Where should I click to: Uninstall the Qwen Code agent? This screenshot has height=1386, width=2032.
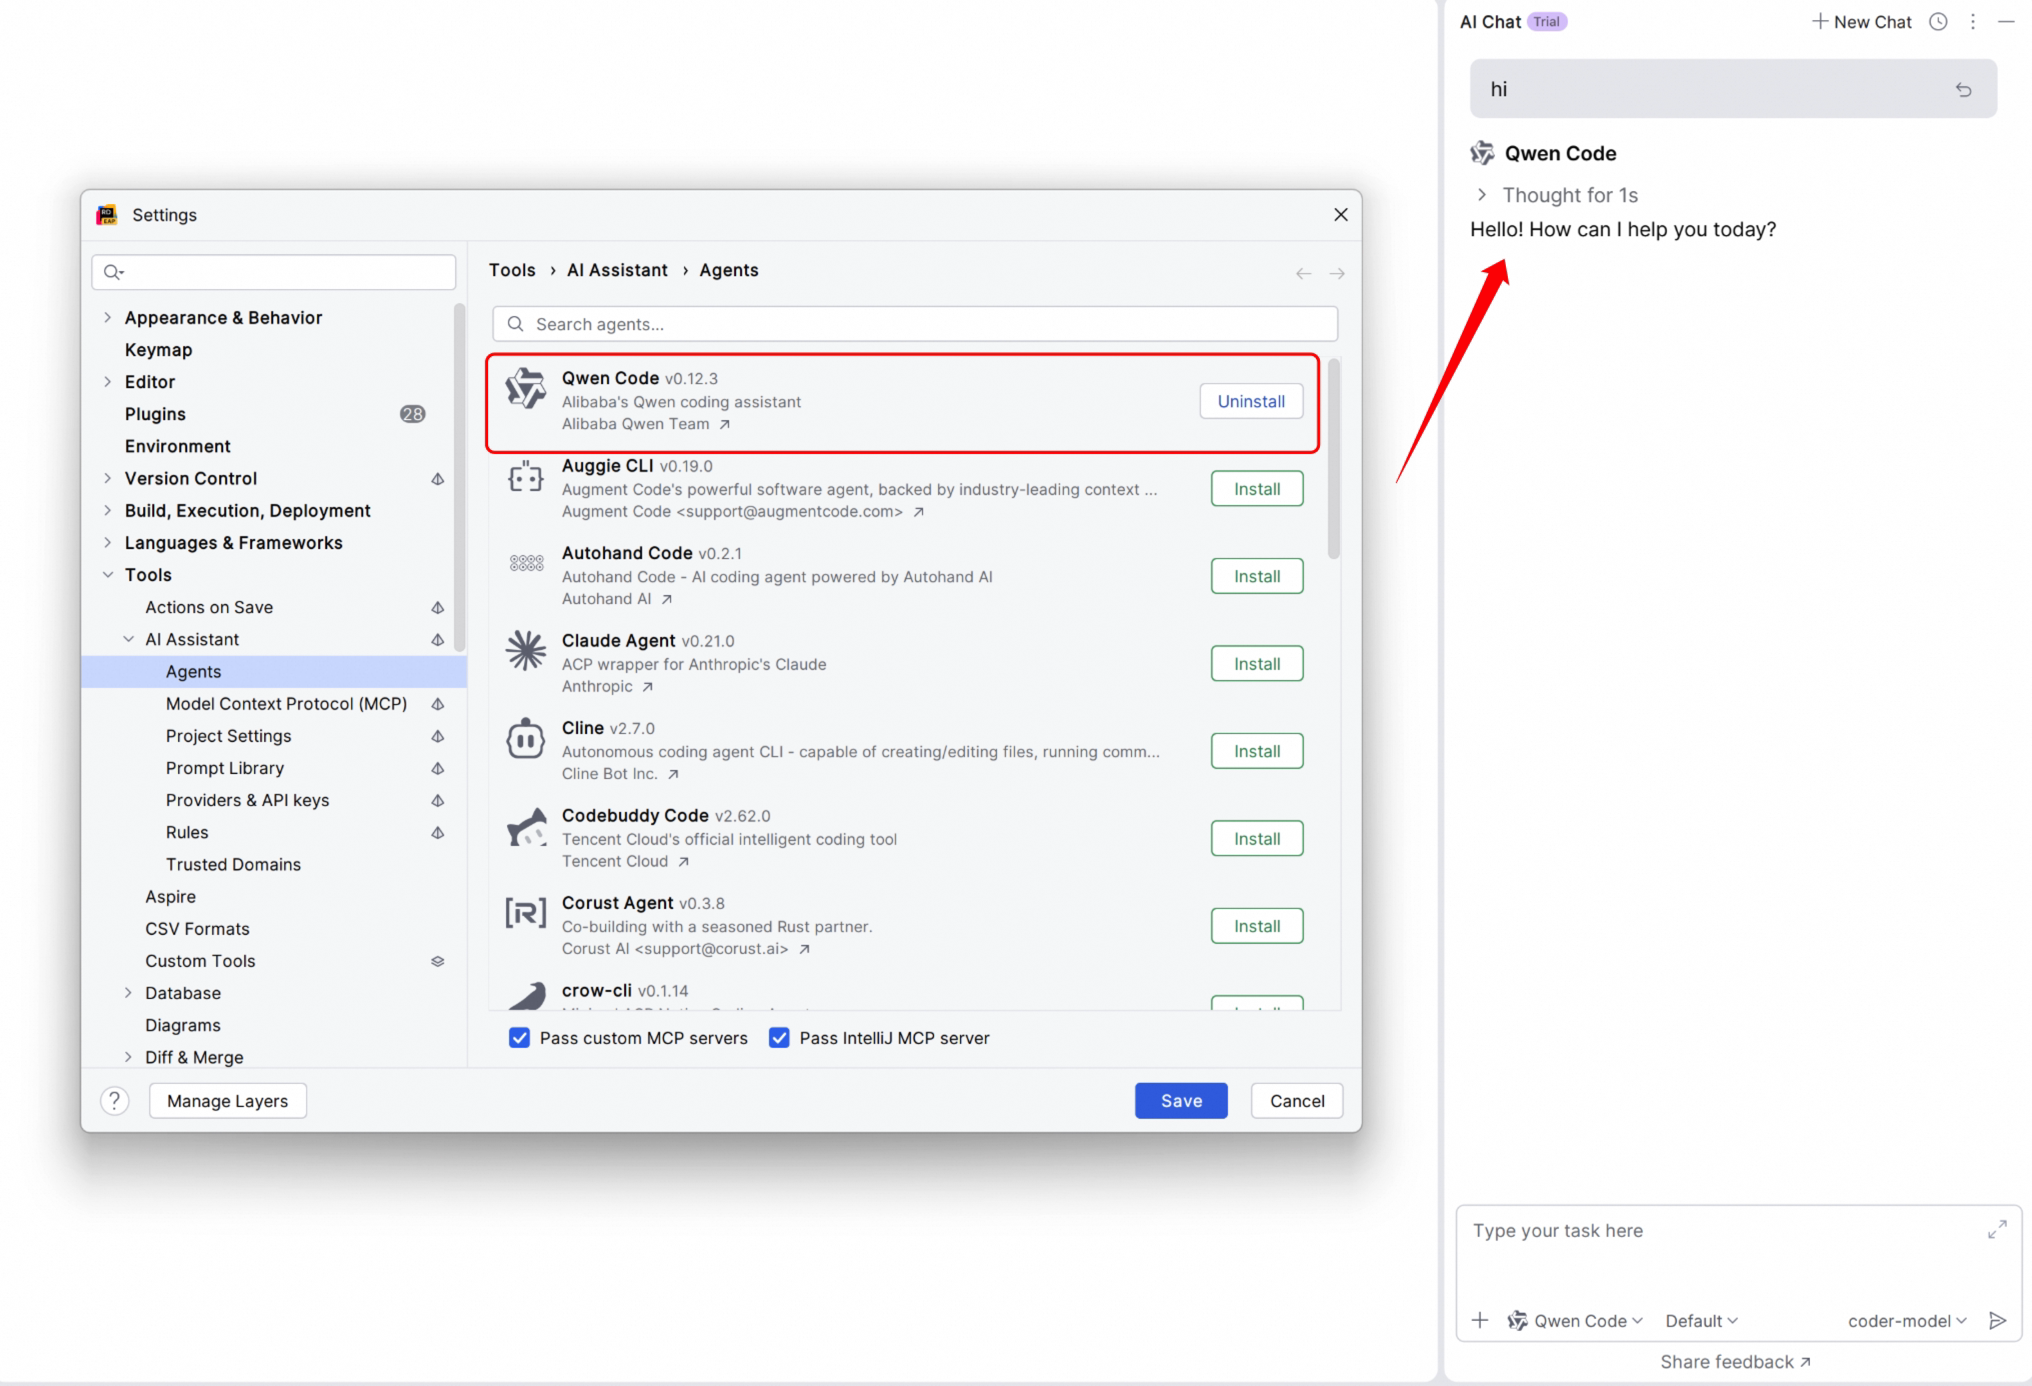[1250, 401]
